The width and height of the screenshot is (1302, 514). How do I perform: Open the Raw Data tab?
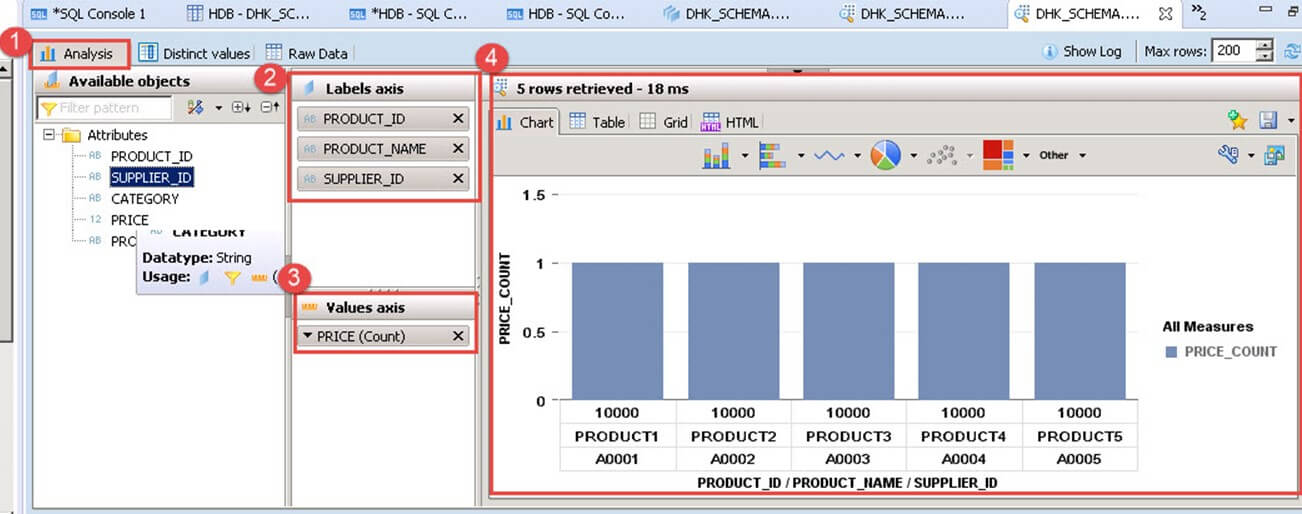click(307, 53)
